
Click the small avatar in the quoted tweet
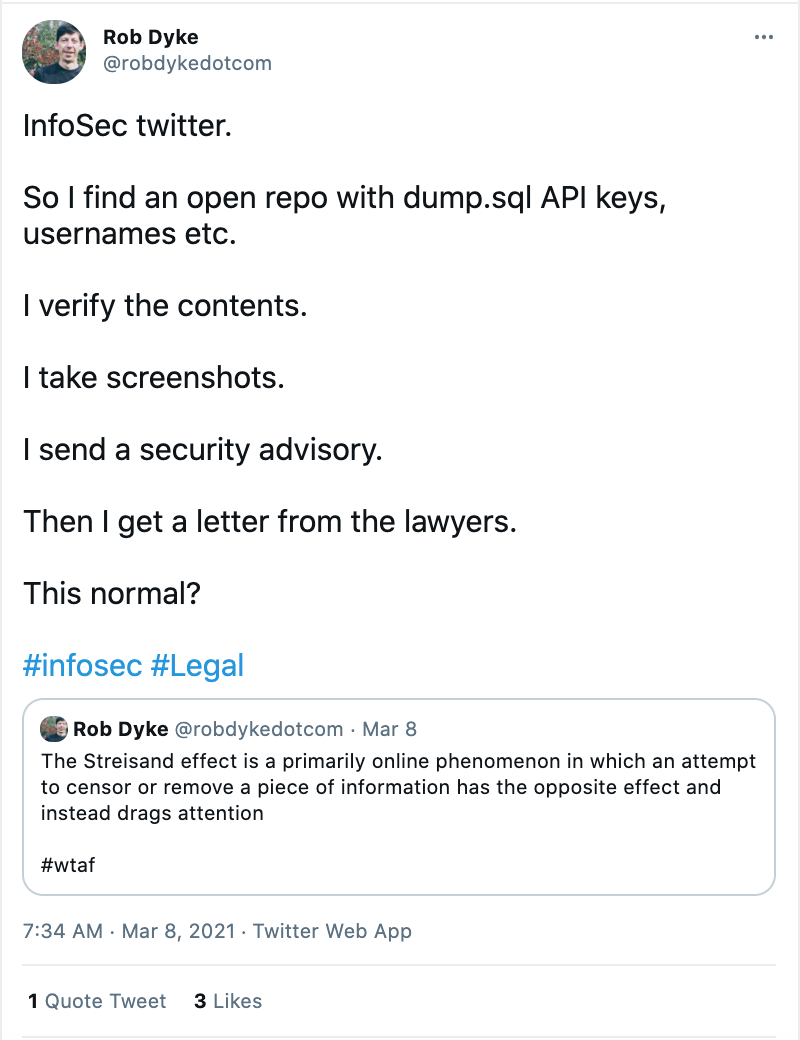[x=55, y=729]
